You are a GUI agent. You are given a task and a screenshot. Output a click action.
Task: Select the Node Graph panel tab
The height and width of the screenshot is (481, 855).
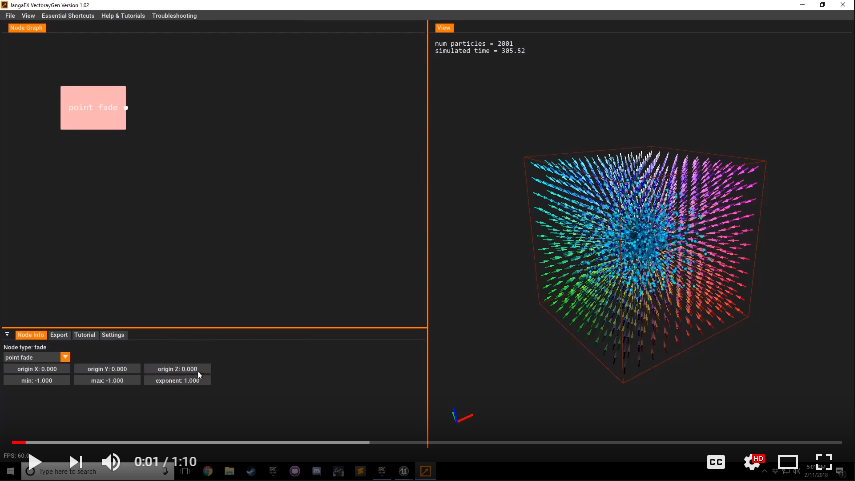pos(26,28)
